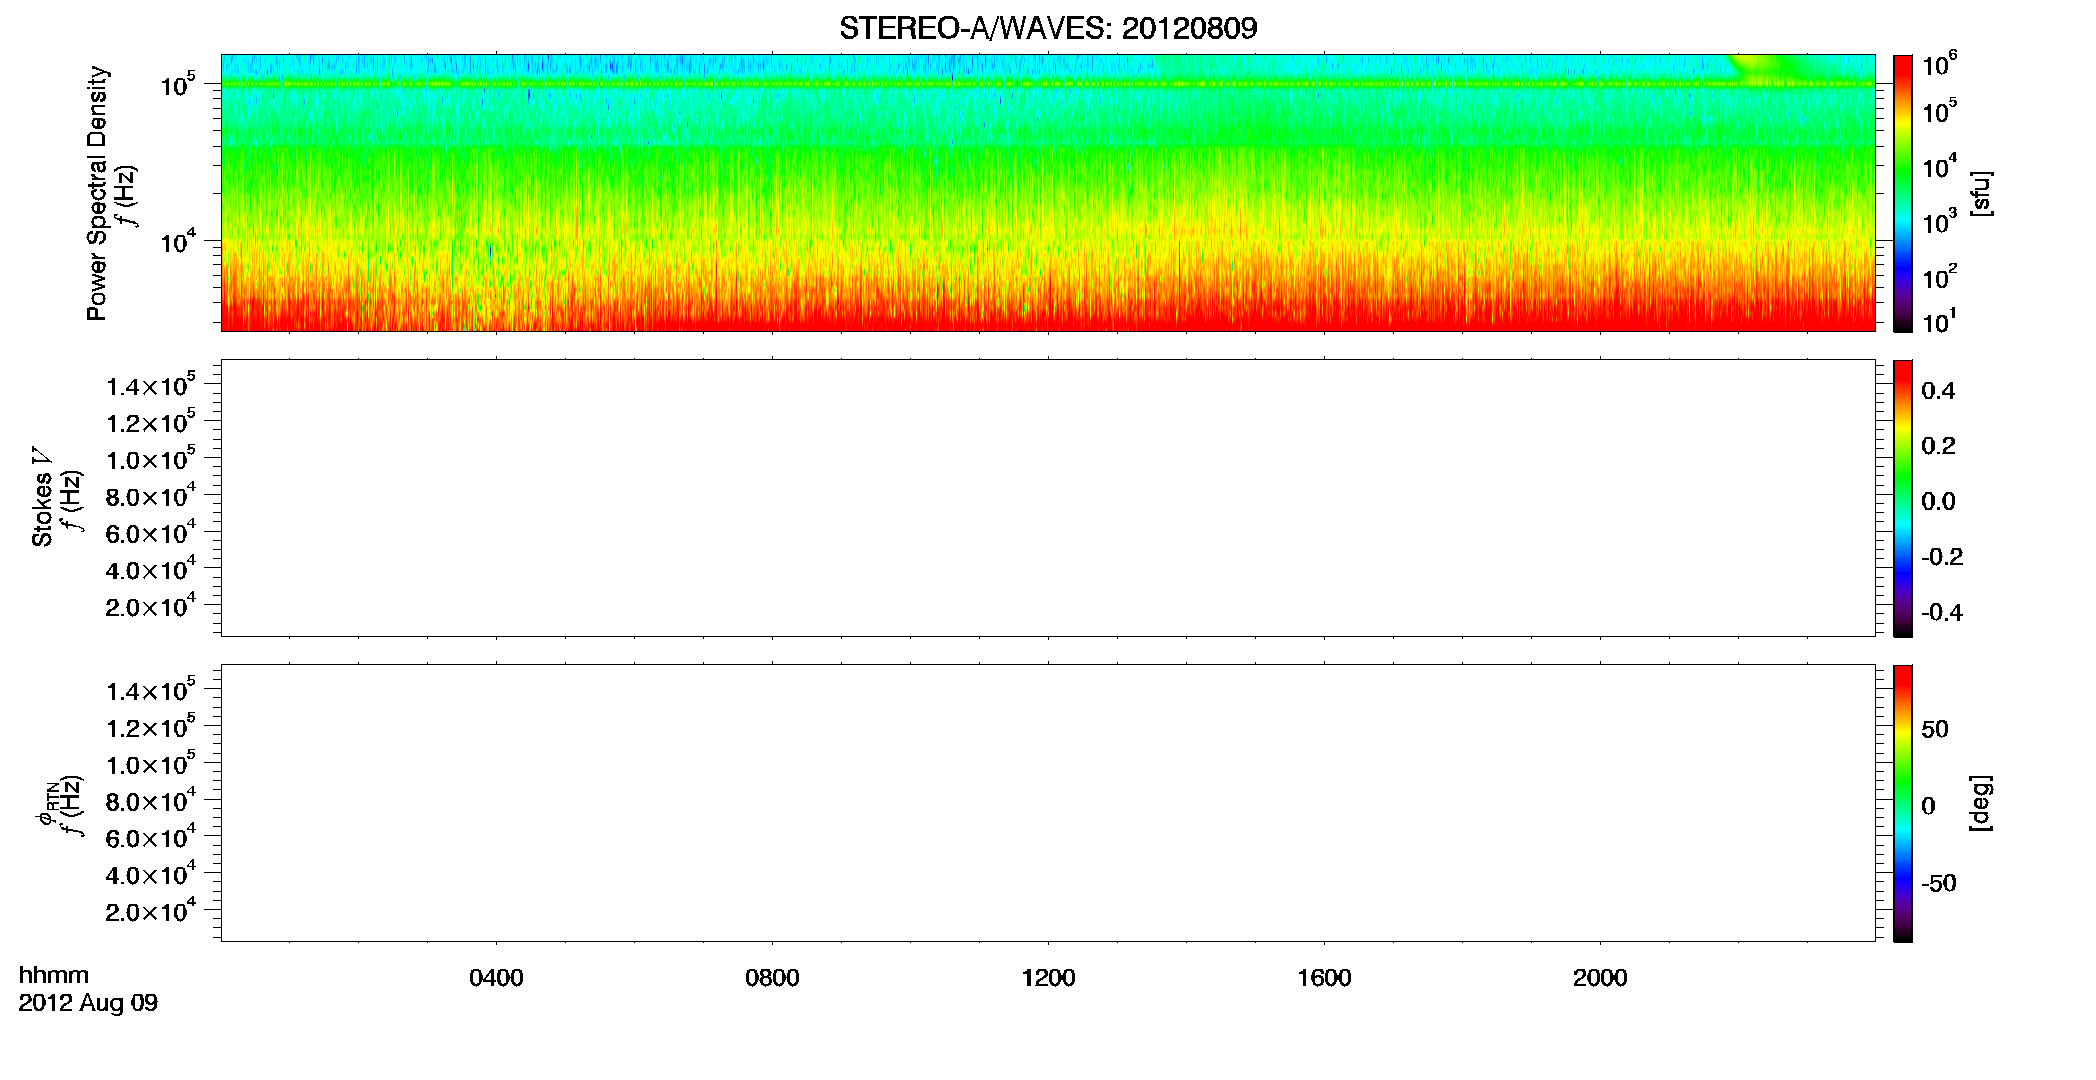Click the 1200 time tick label
2096x1080 pixels.
[x=1048, y=978]
